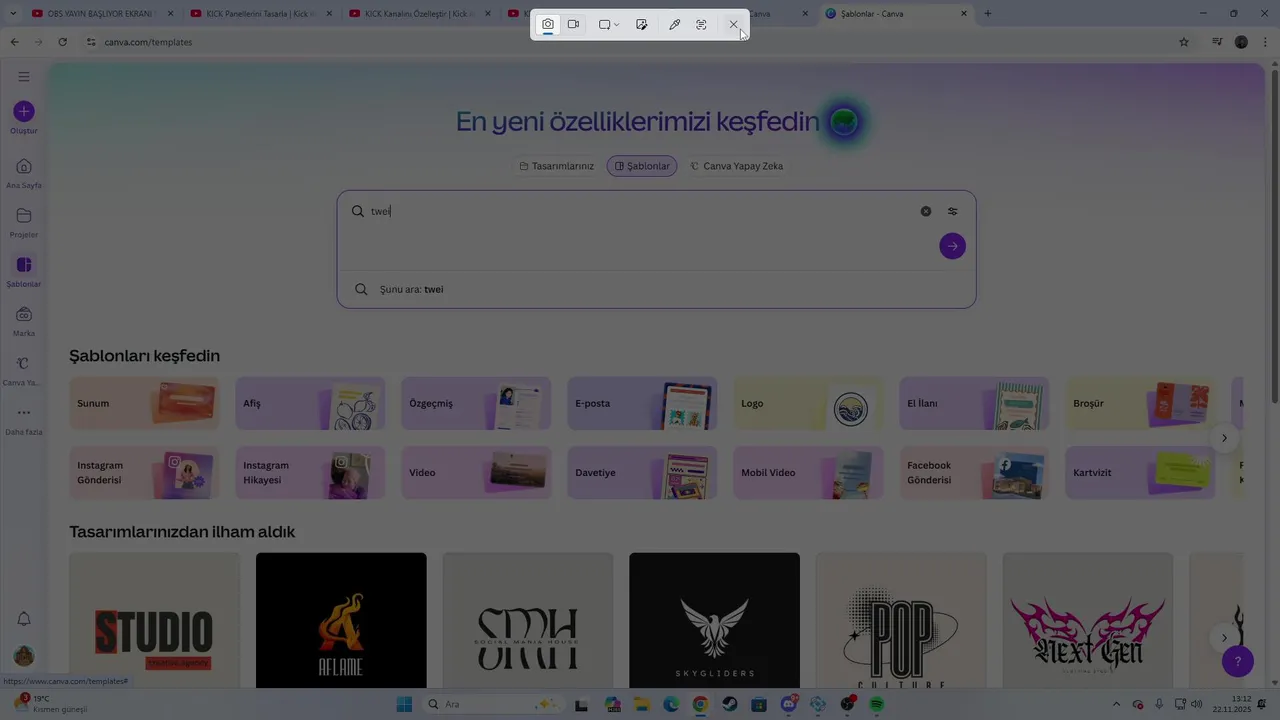
Task: Close the Snipping toolbar with X
Action: click(733, 24)
